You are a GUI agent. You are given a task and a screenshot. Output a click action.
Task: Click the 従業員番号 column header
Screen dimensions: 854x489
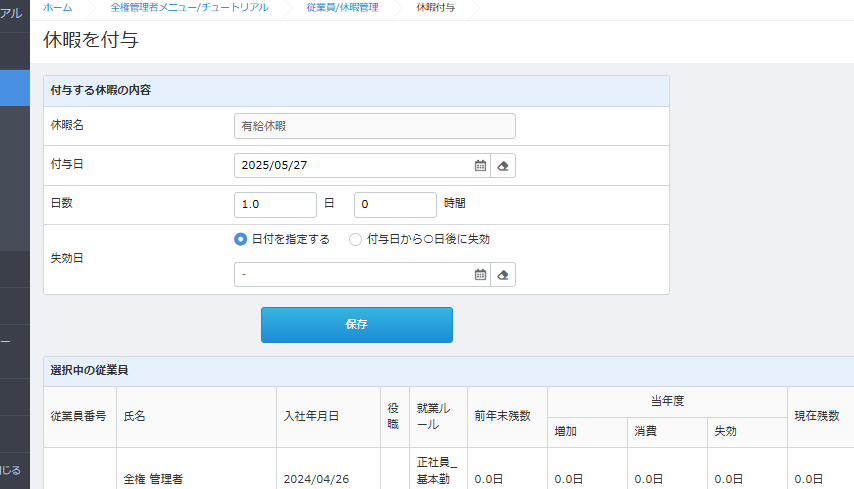click(x=78, y=416)
